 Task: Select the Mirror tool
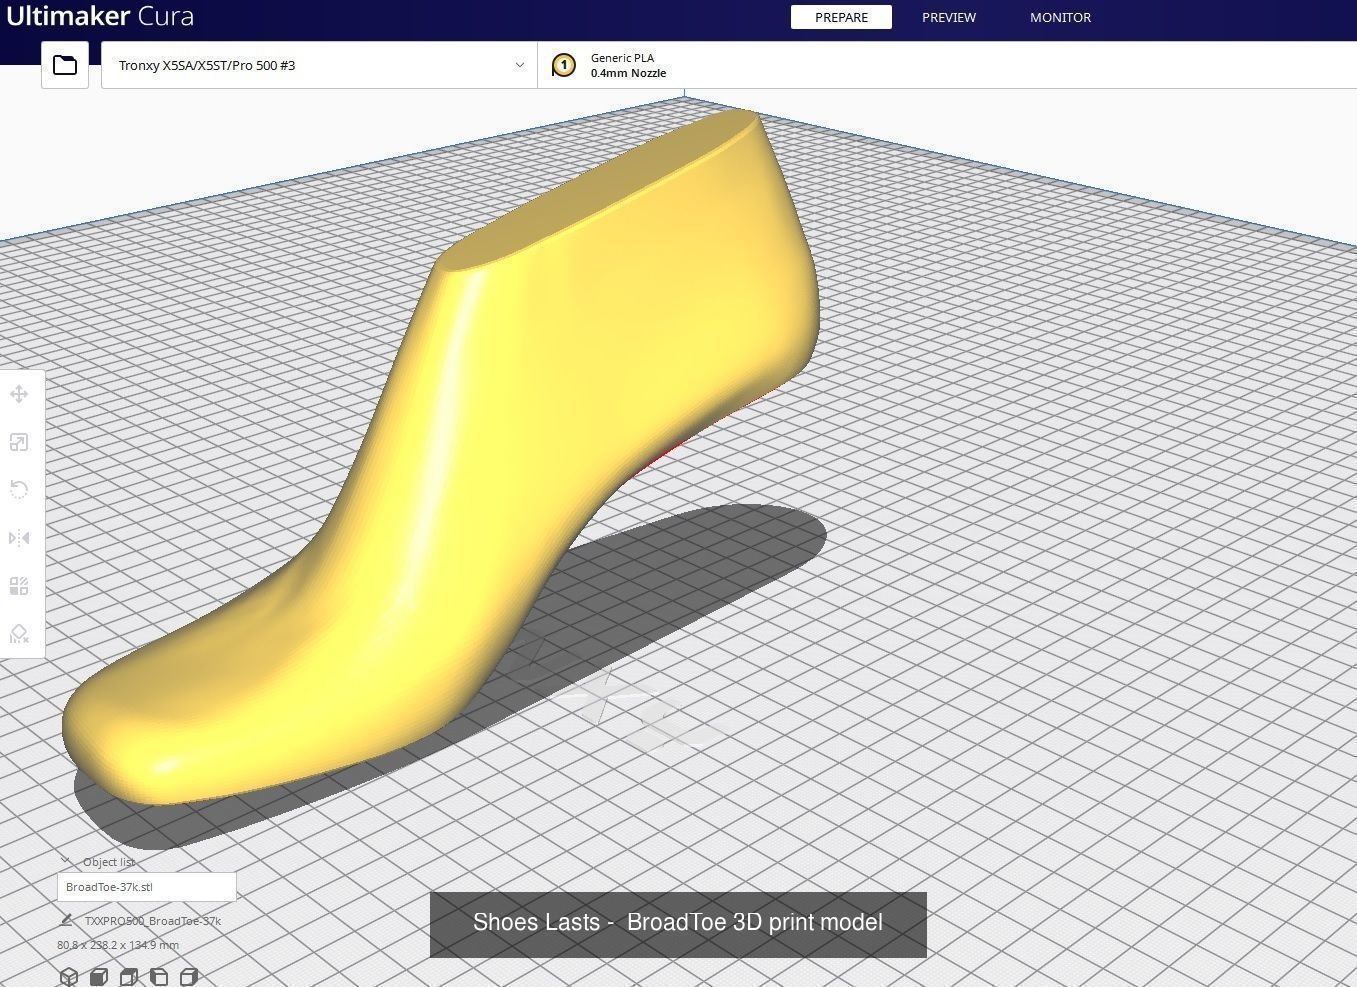[x=19, y=538]
